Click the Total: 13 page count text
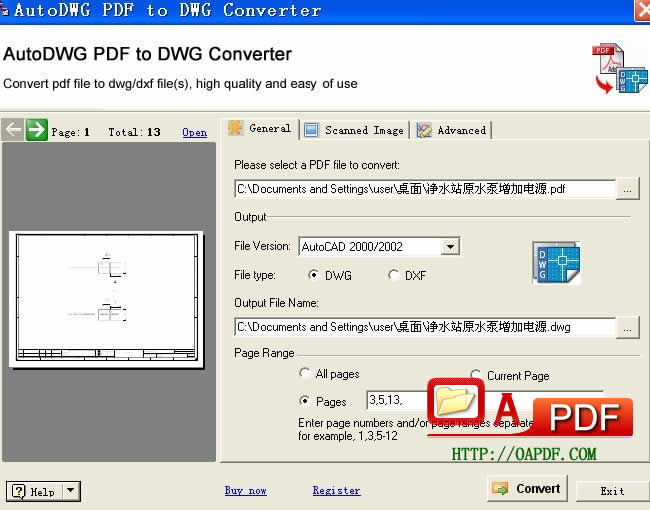The width and height of the screenshot is (650, 510). 134,132
